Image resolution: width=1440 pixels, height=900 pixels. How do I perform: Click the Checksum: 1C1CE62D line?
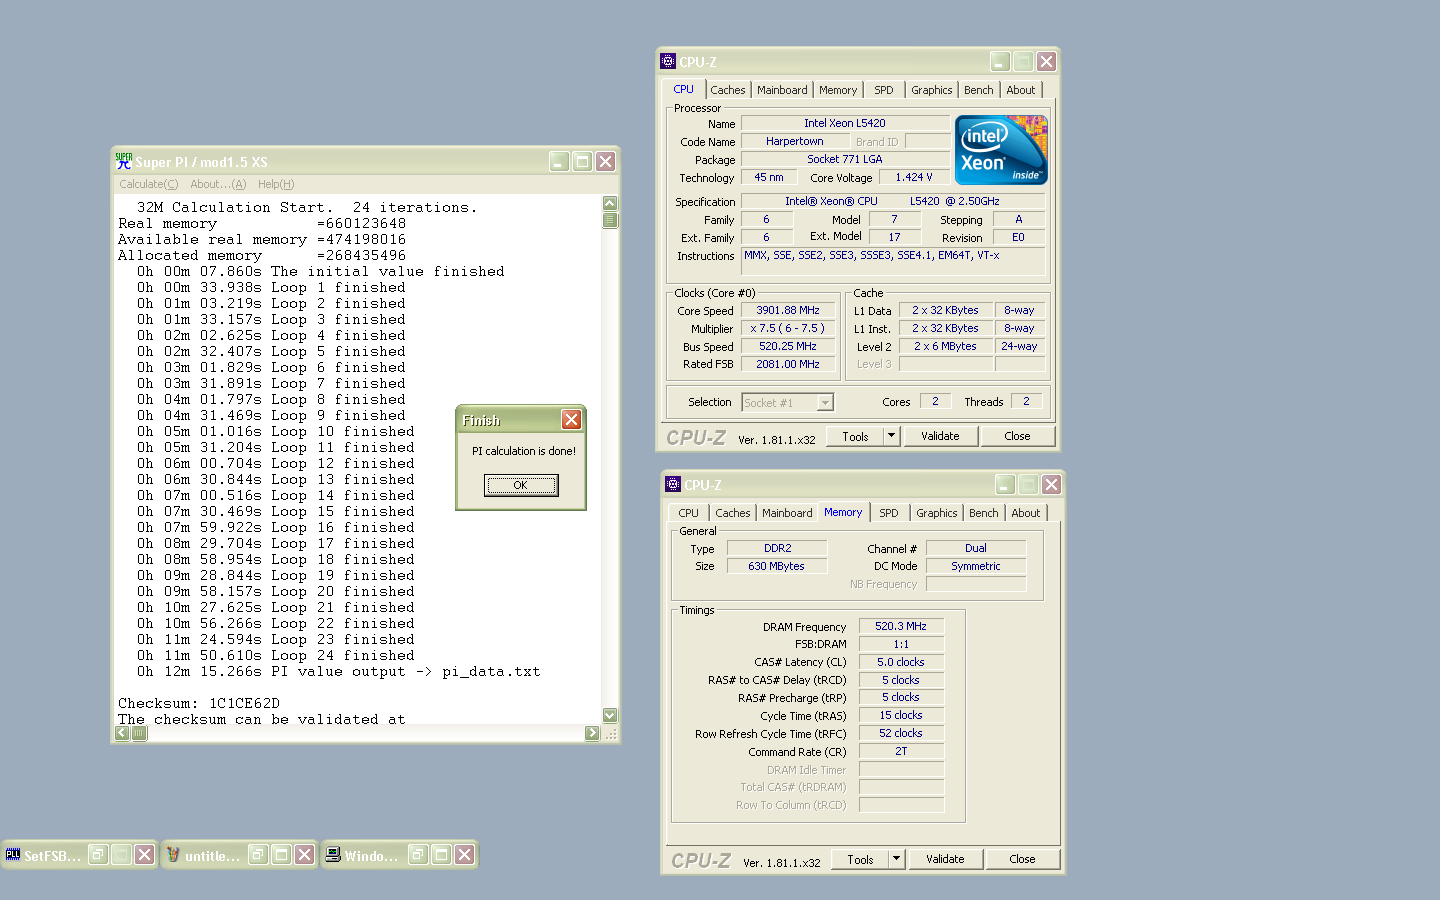(199, 703)
